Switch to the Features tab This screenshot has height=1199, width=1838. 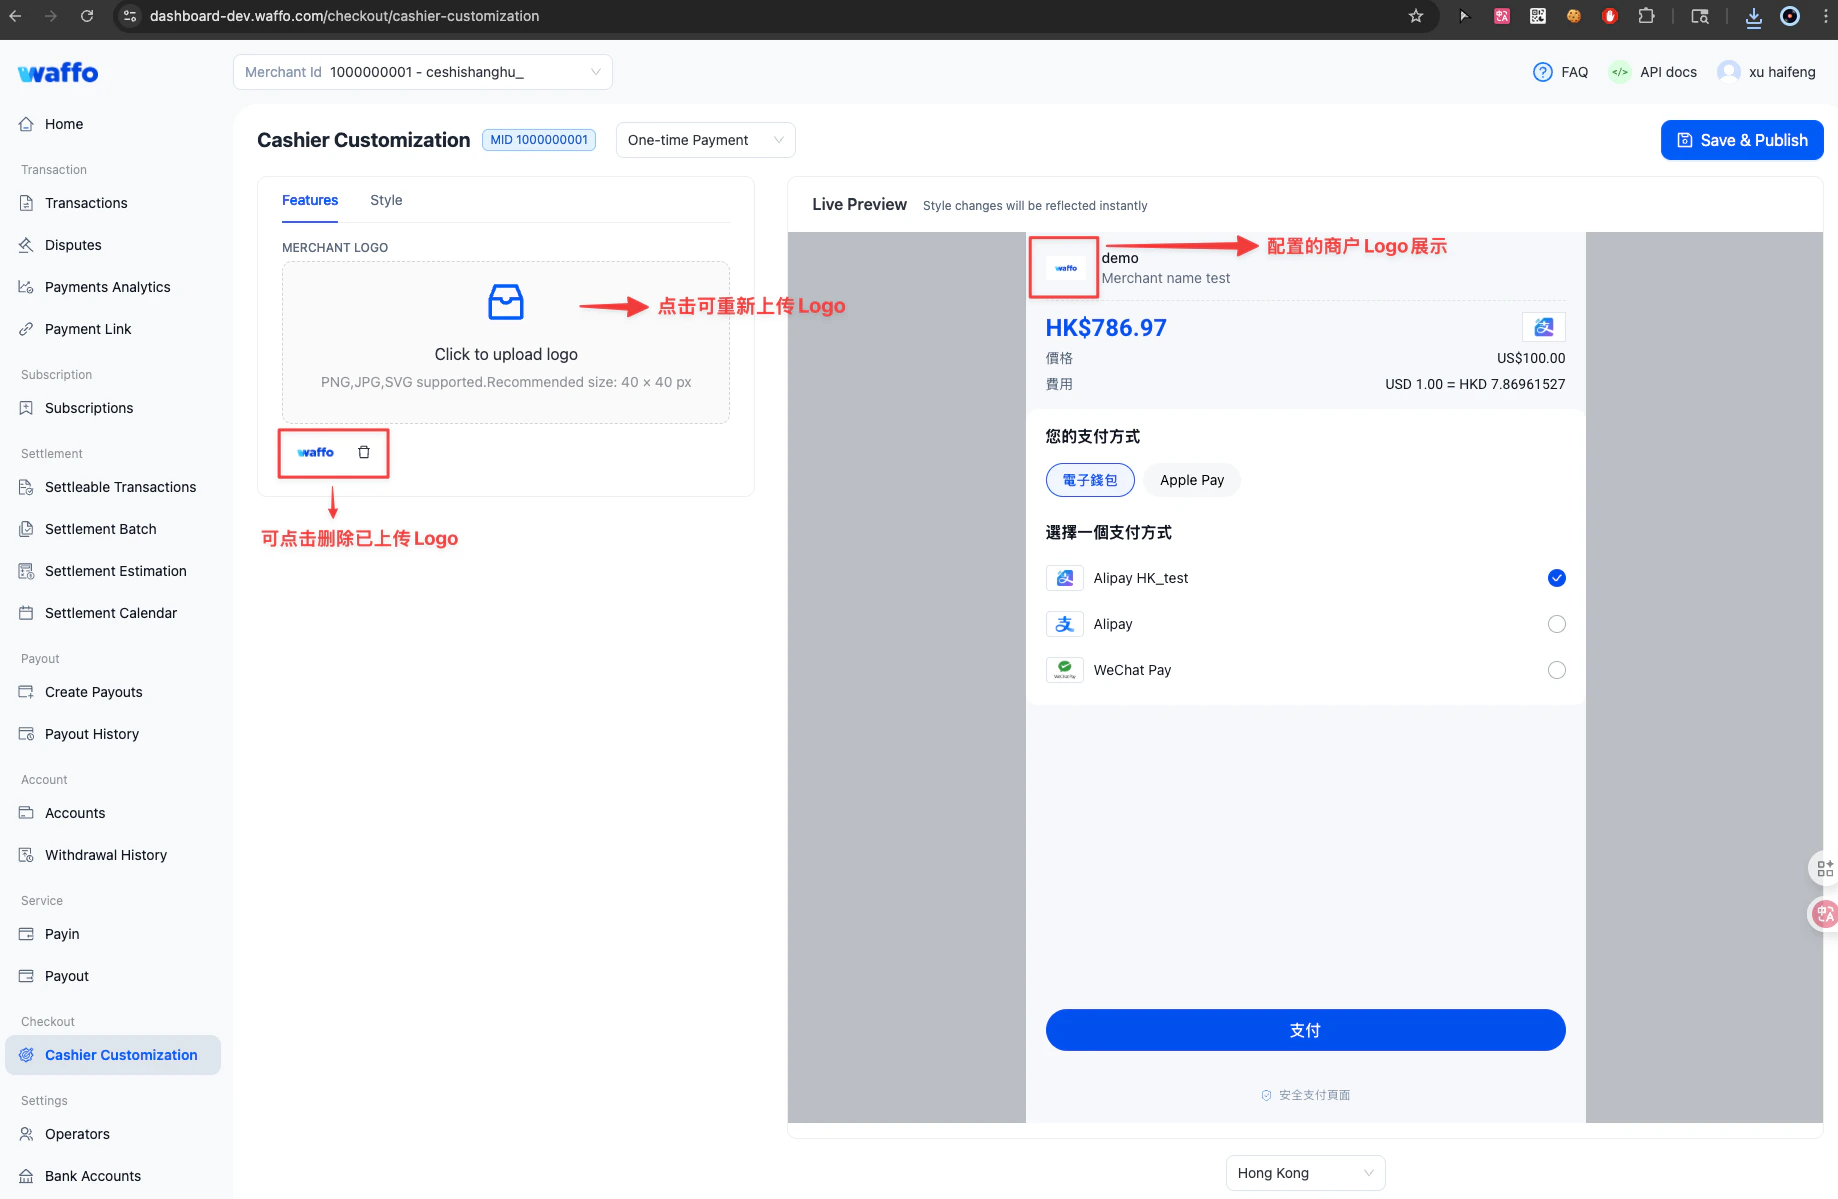click(310, 200)
